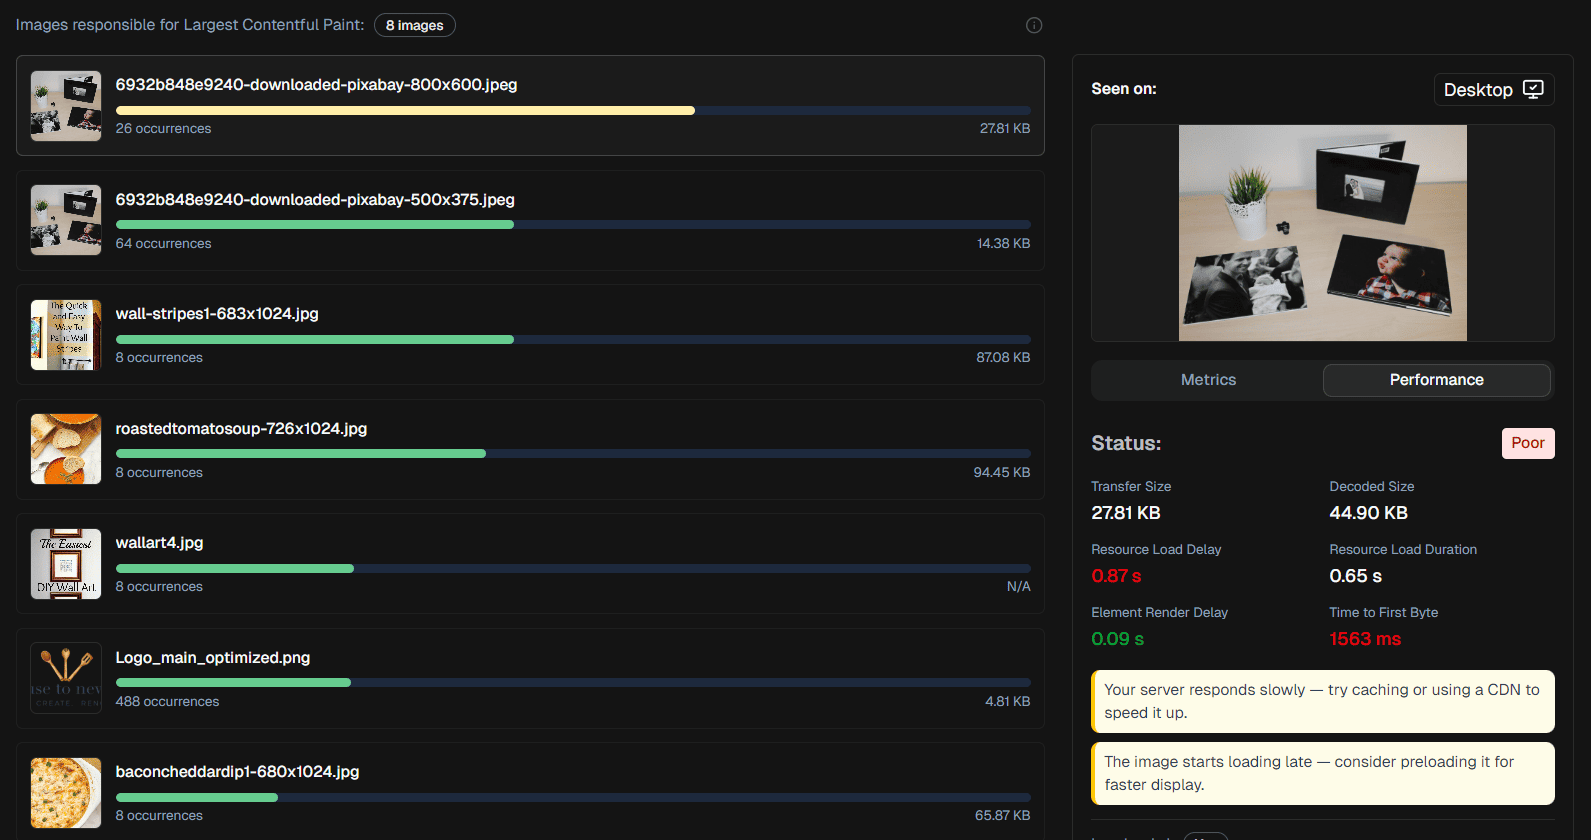Open the wallart4.jpg file name entry
Image resolution: width=1591 pixels, height=840 pixels.
click(159, 543)
